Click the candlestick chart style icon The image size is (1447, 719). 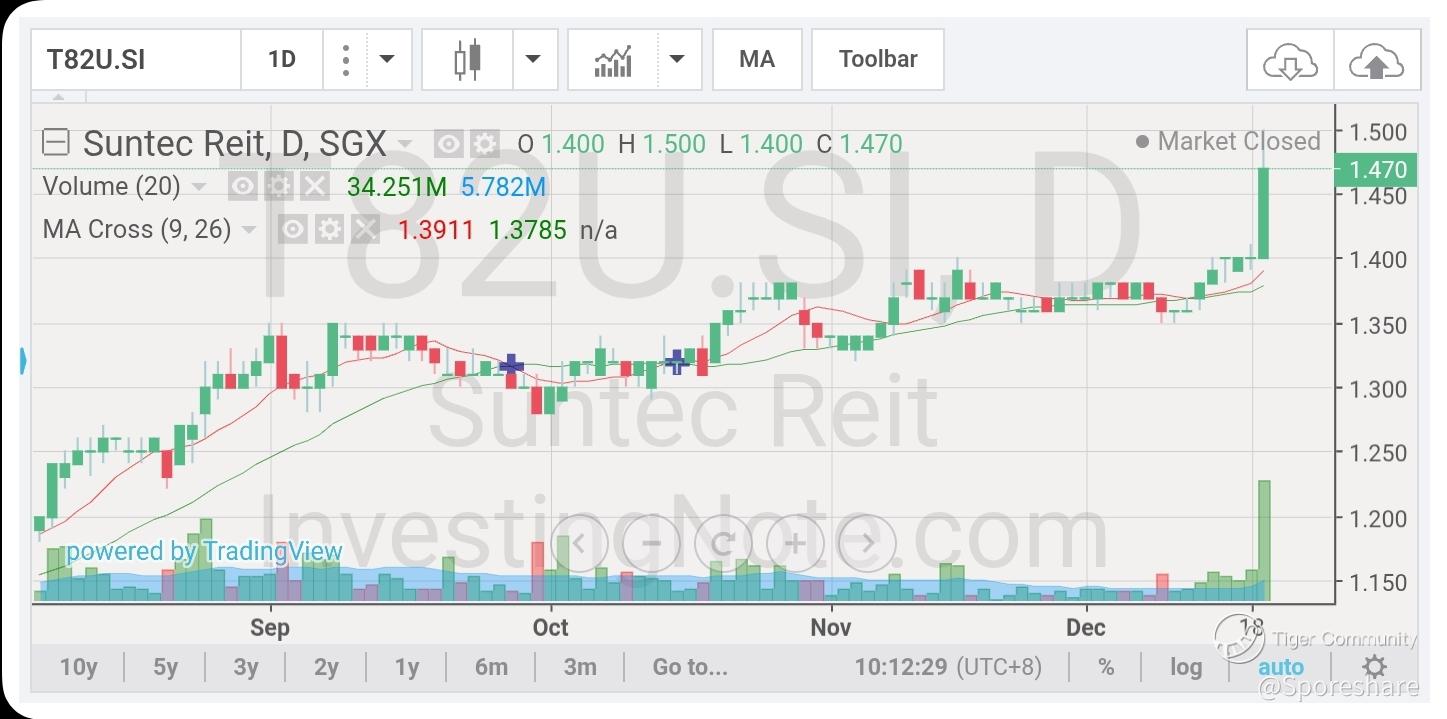coord(467,59)
